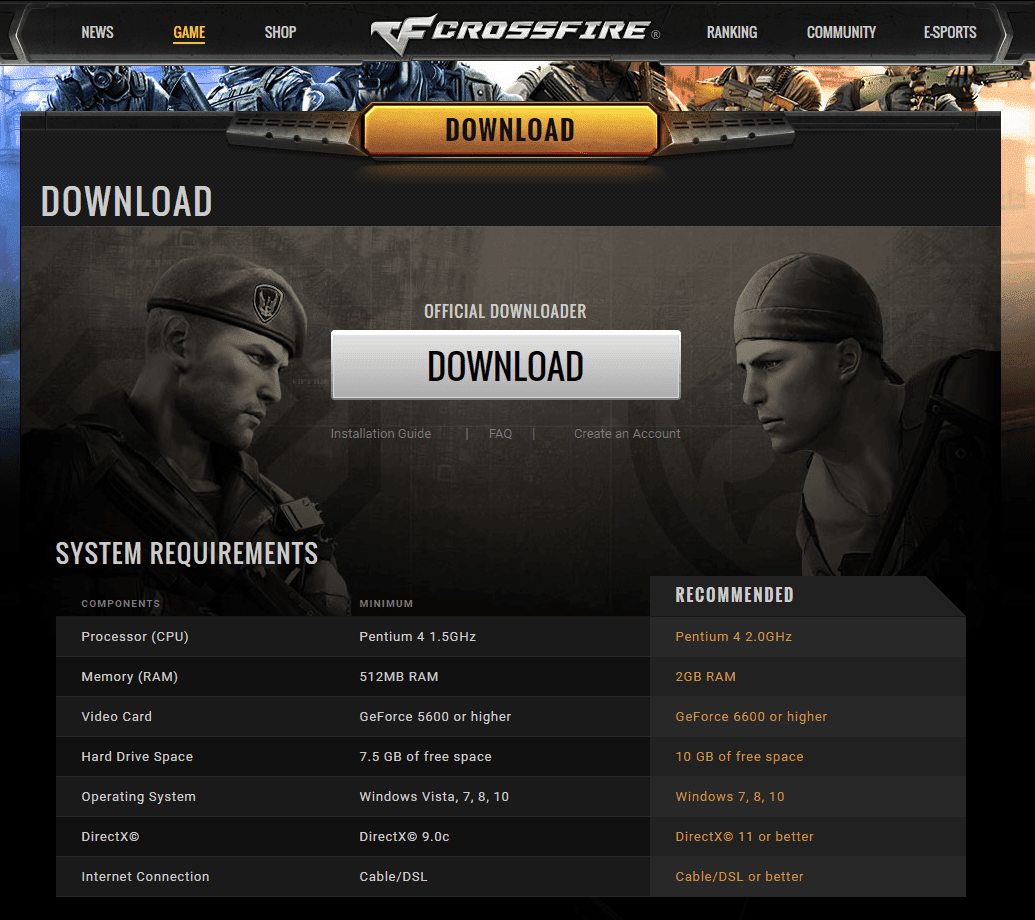Click the SYSTEM REQUIREMENTS heading
This screenshot has height=920, width=1035.
pyautogui.click(x=187, y=553)
